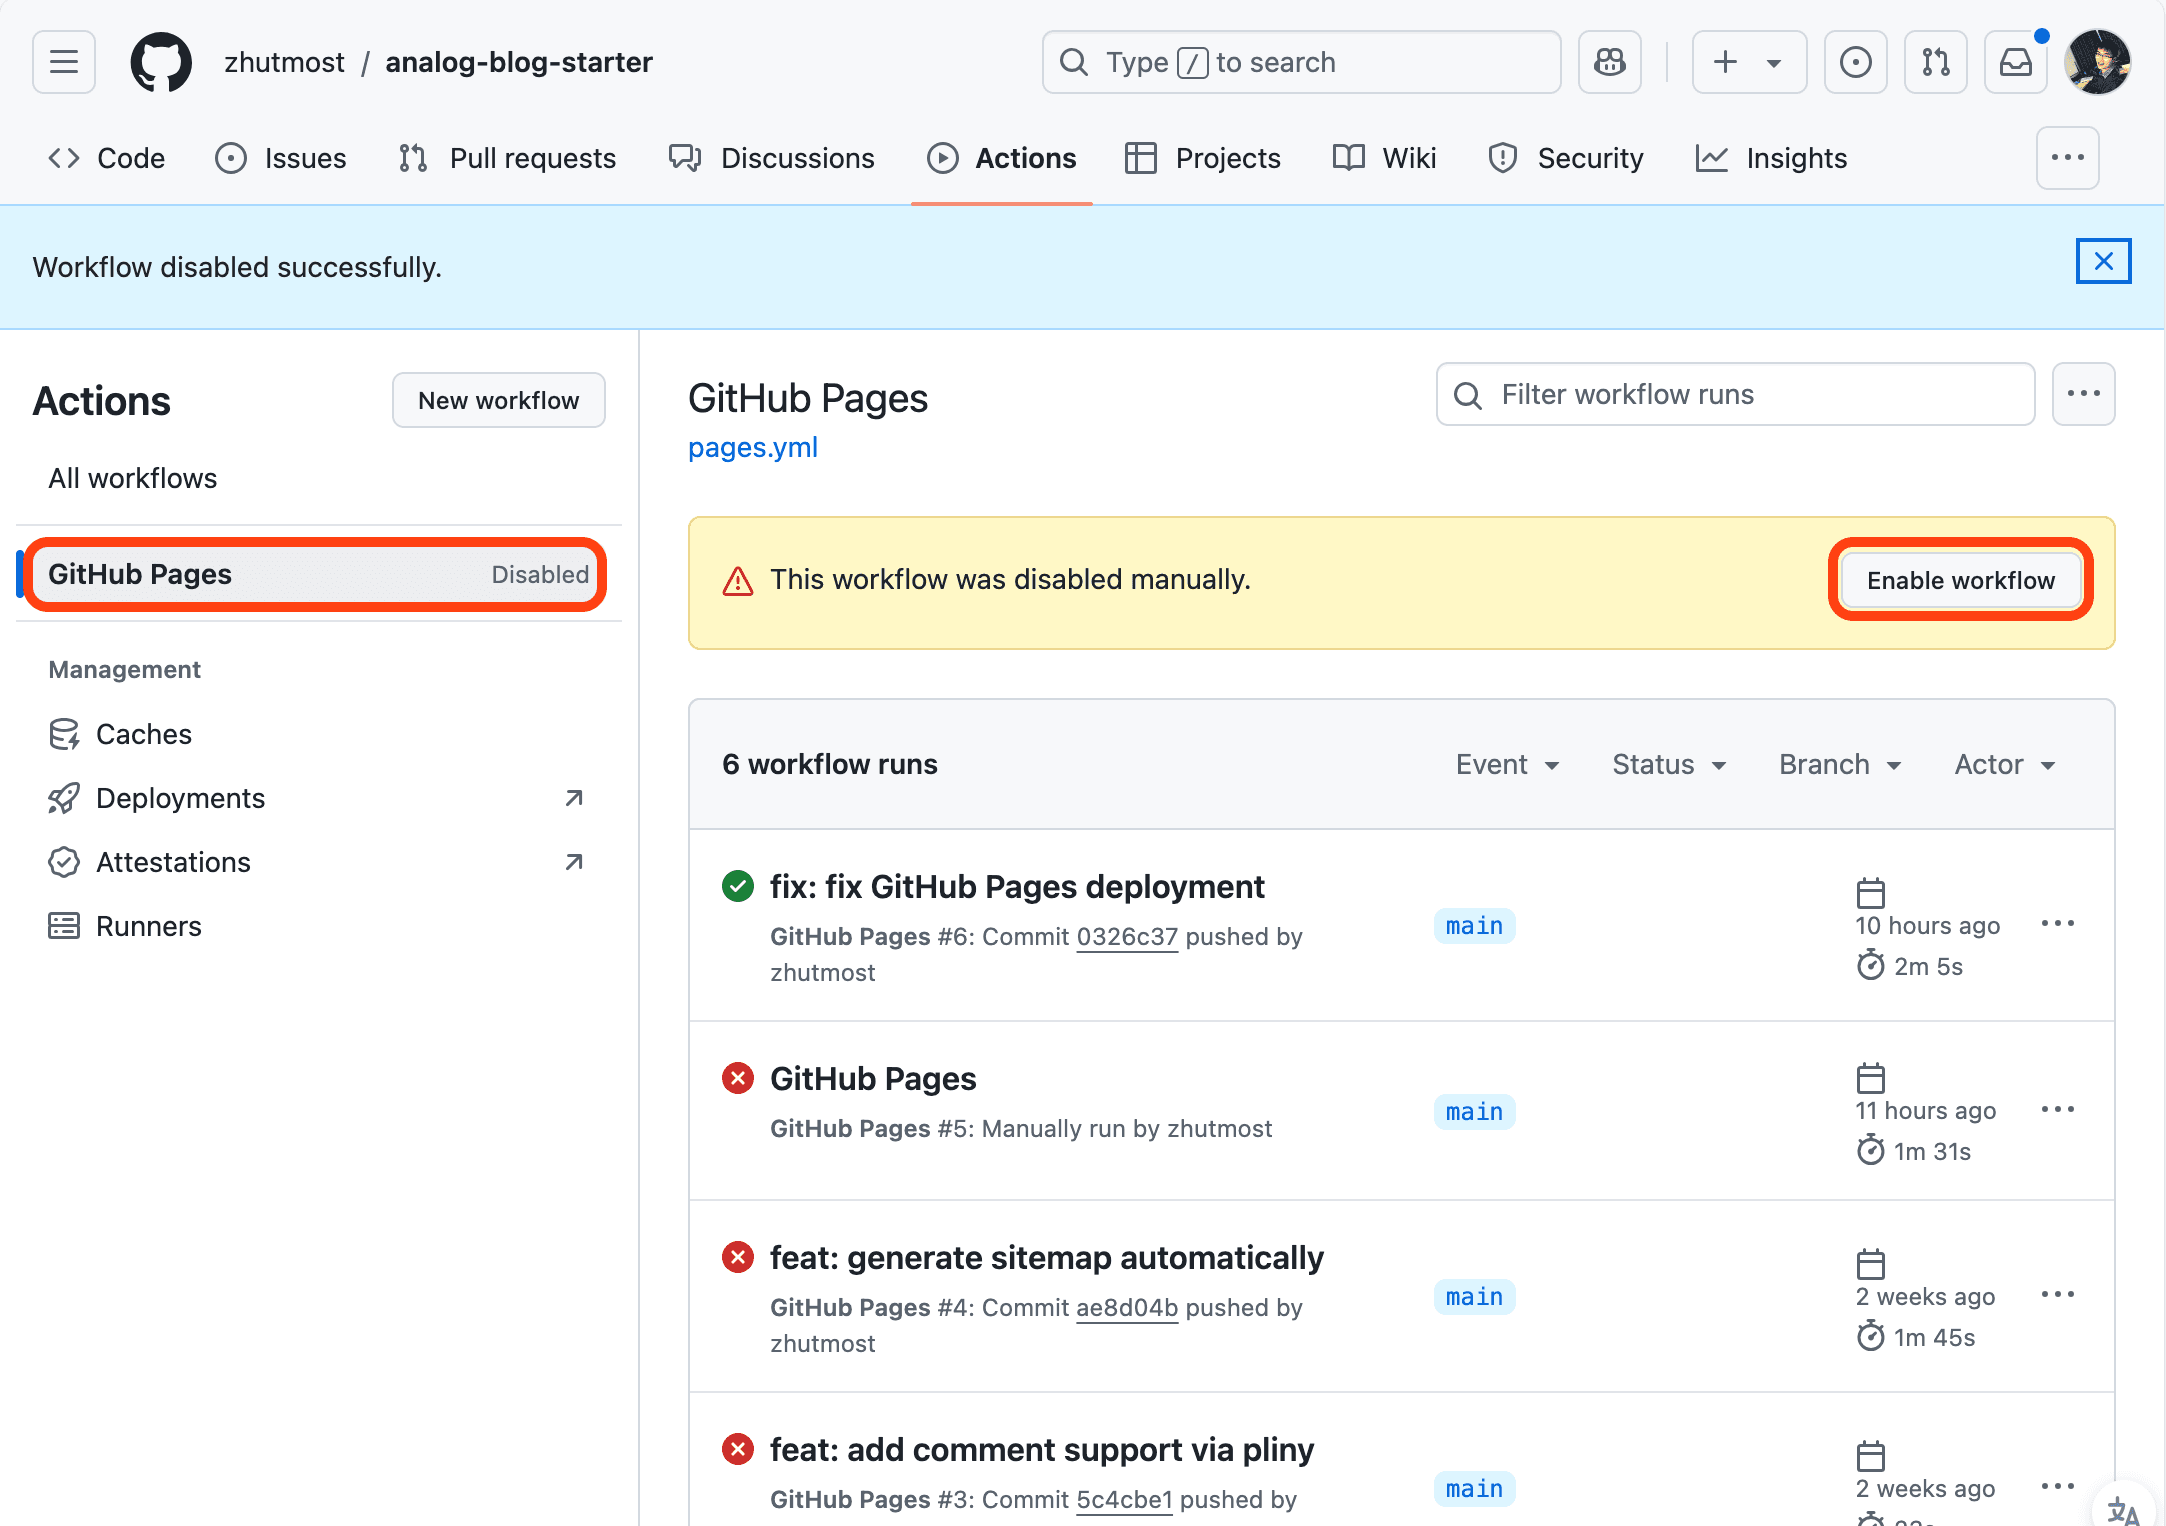Open options for the fix GitHub Pages deployment run

click(2058, 924)
